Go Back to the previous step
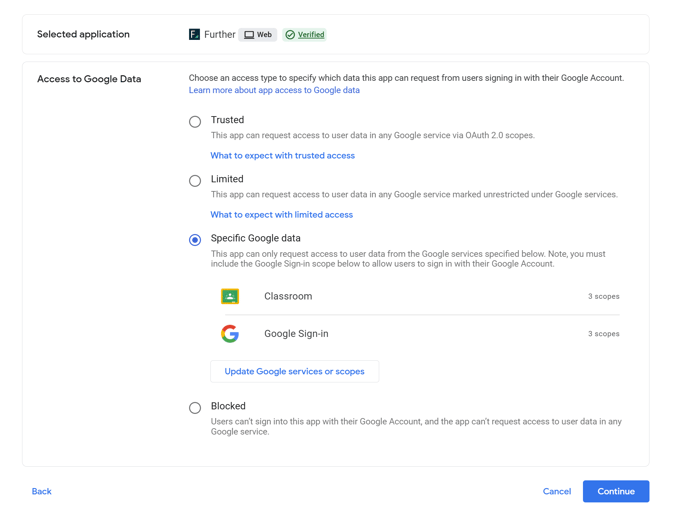The image size is (688, 522). click(x=42, y=491)
